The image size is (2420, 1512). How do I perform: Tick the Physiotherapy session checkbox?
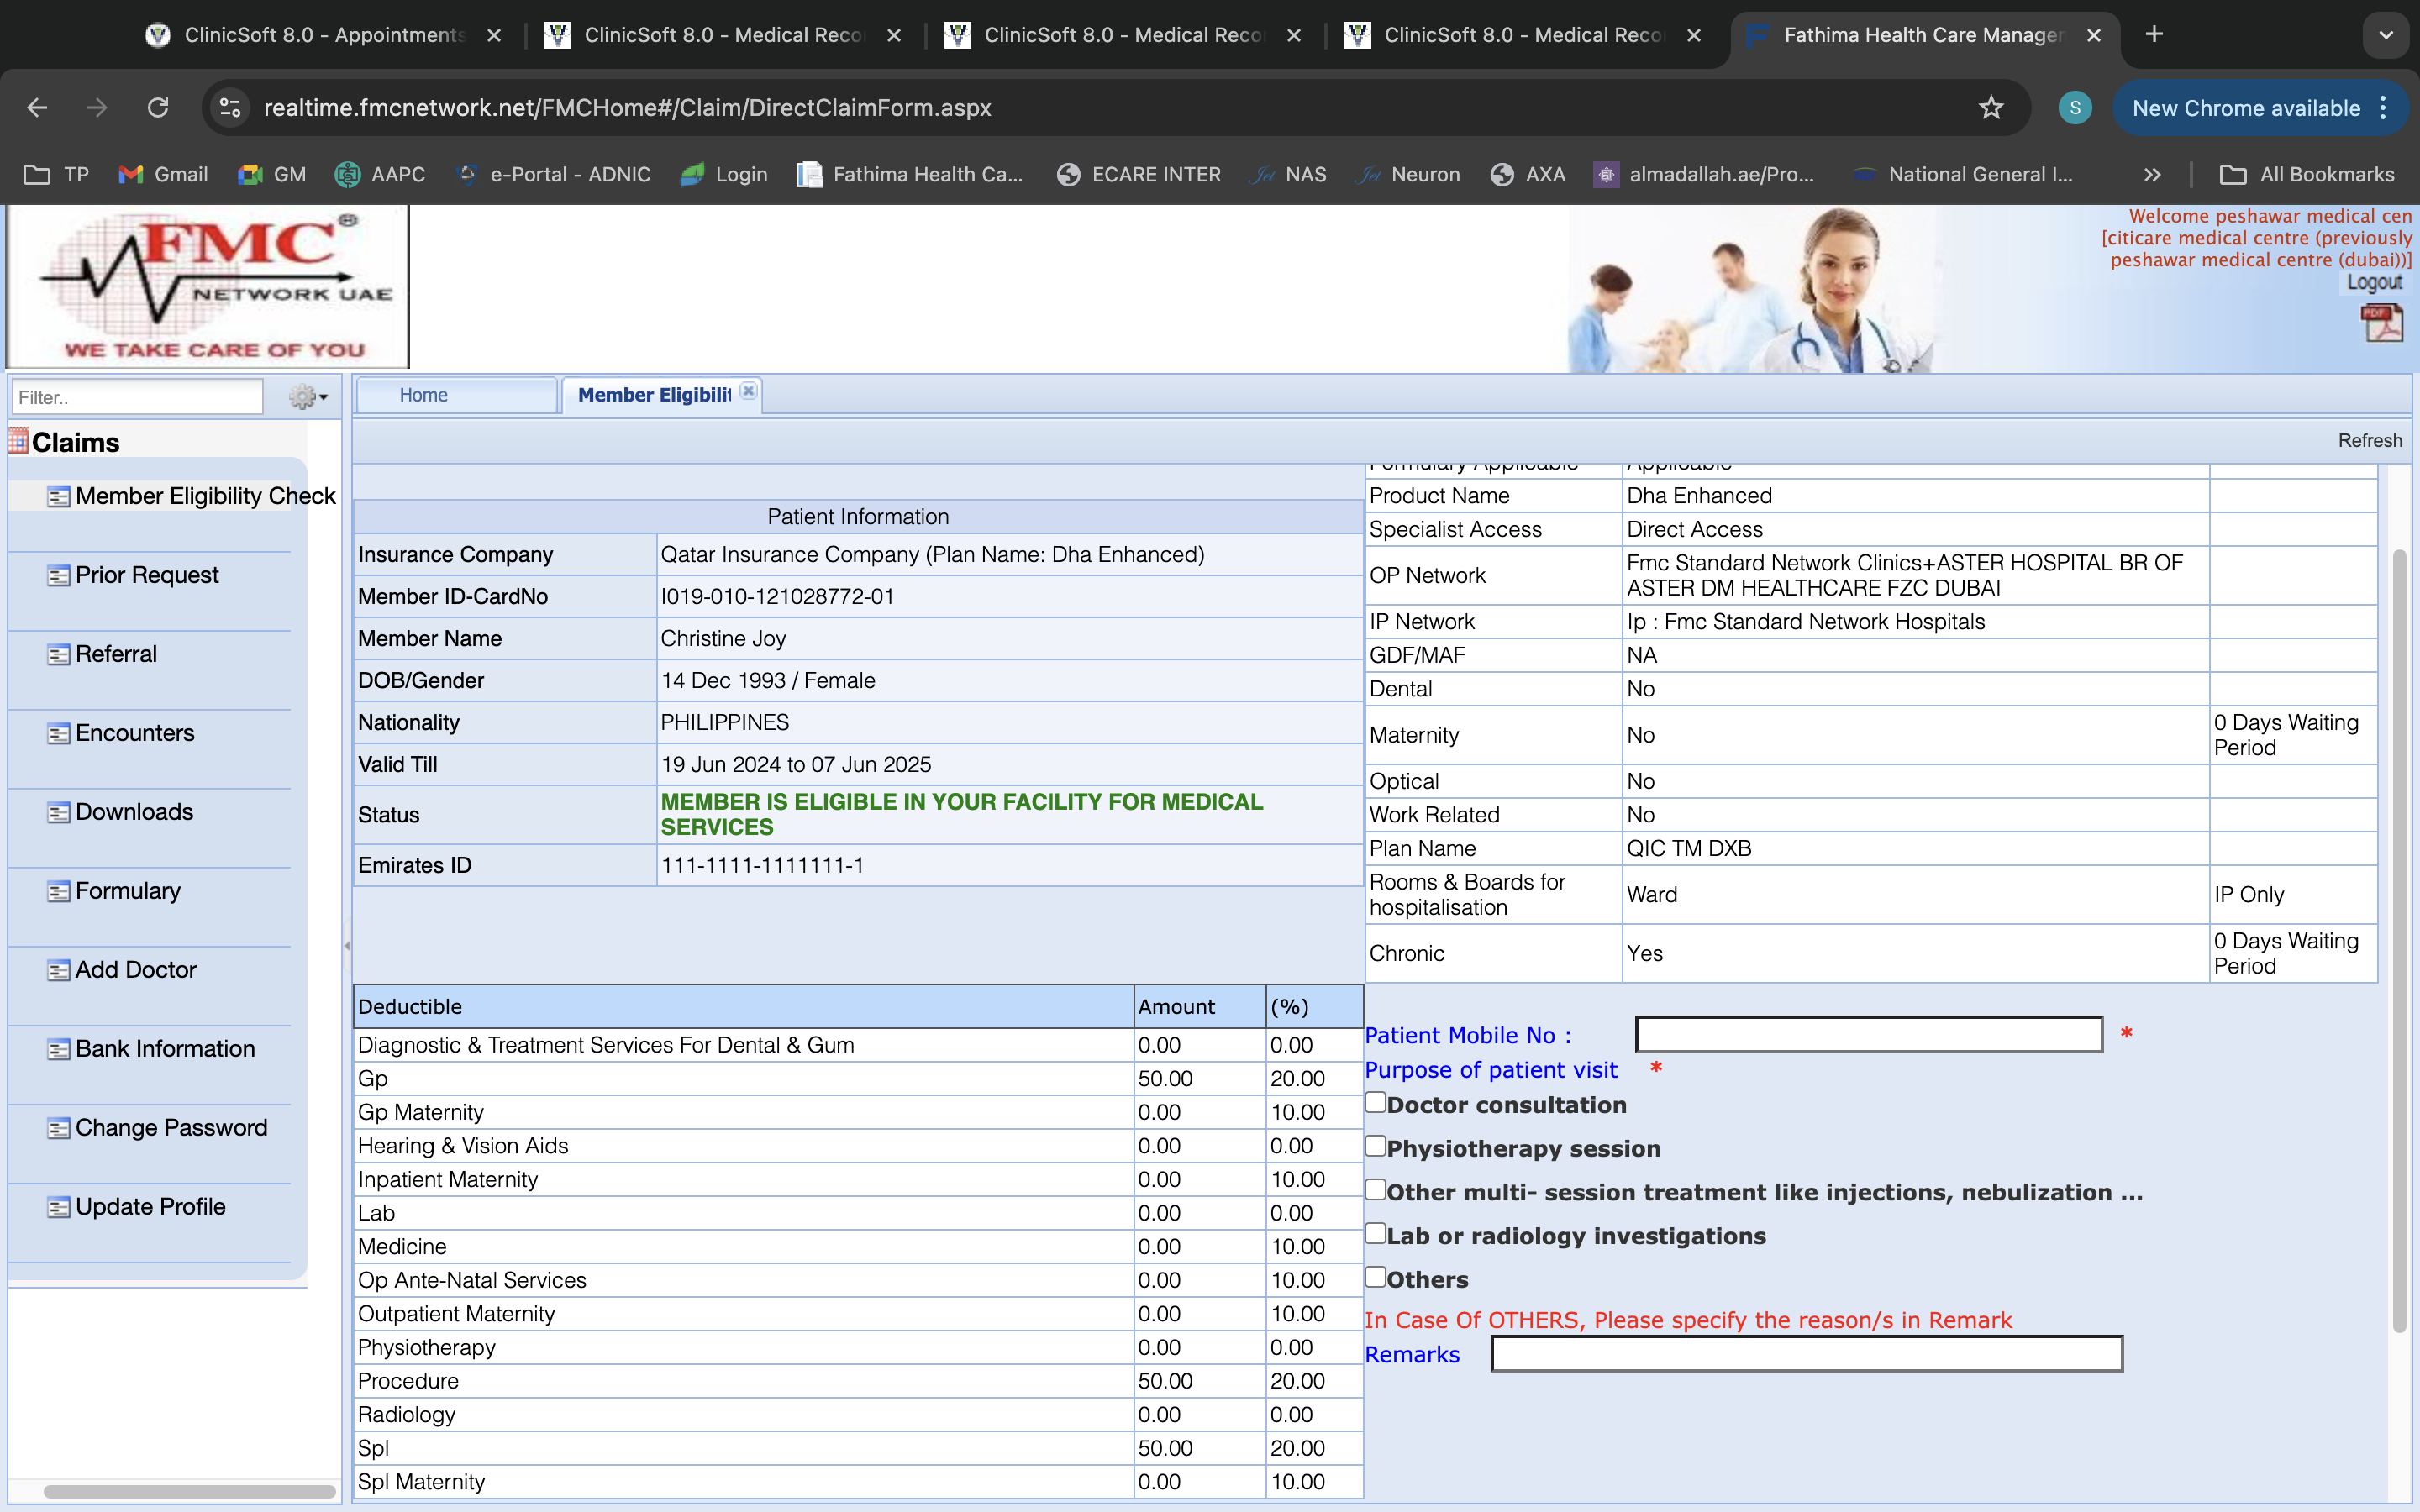1376,1146
